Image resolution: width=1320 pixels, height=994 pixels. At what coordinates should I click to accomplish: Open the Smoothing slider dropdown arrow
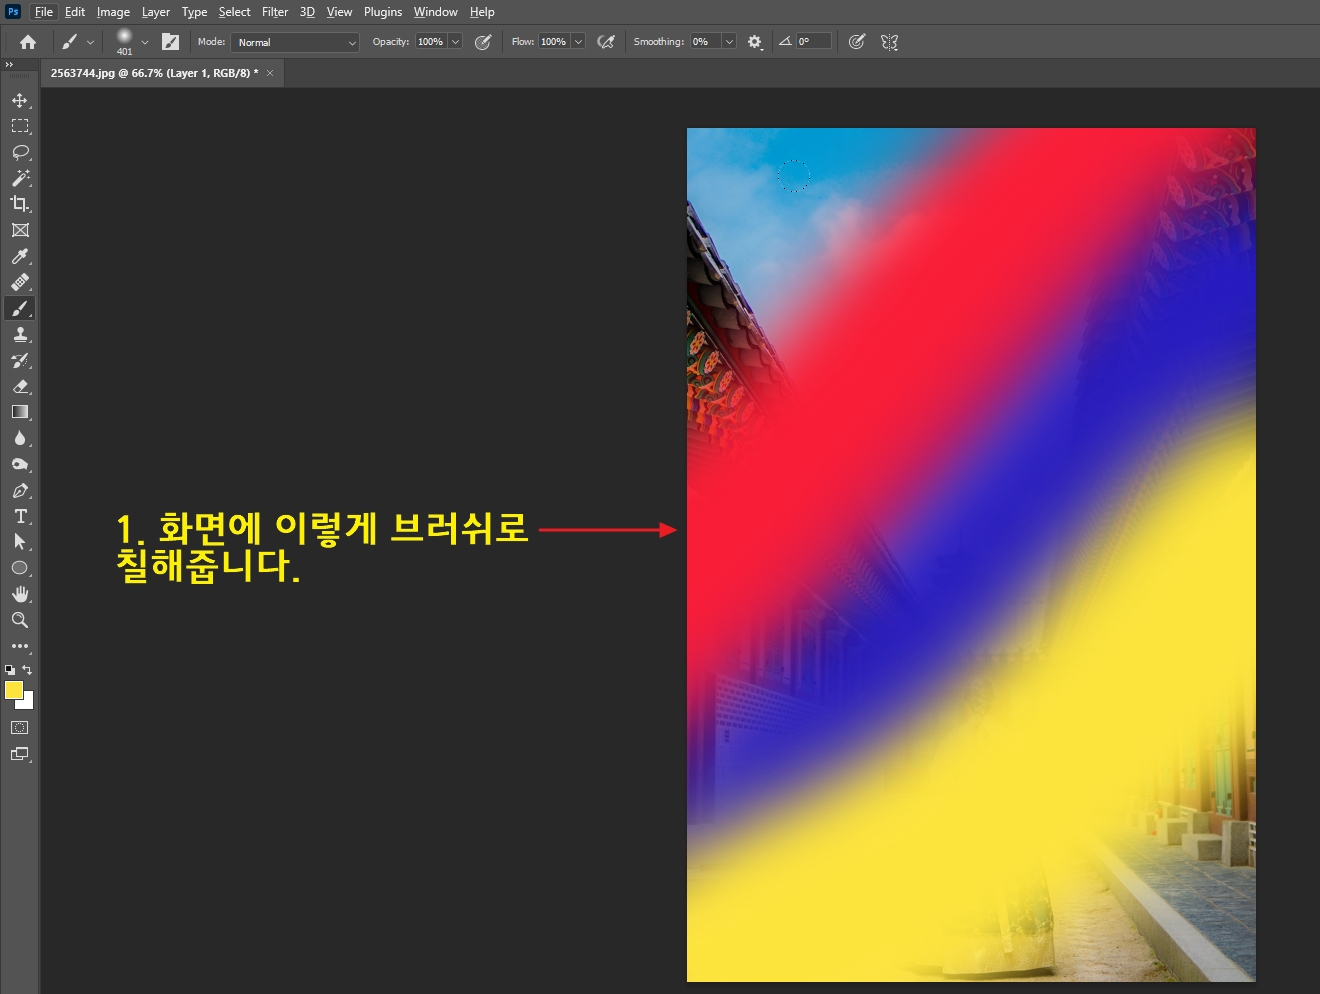[x=729, y=42]
